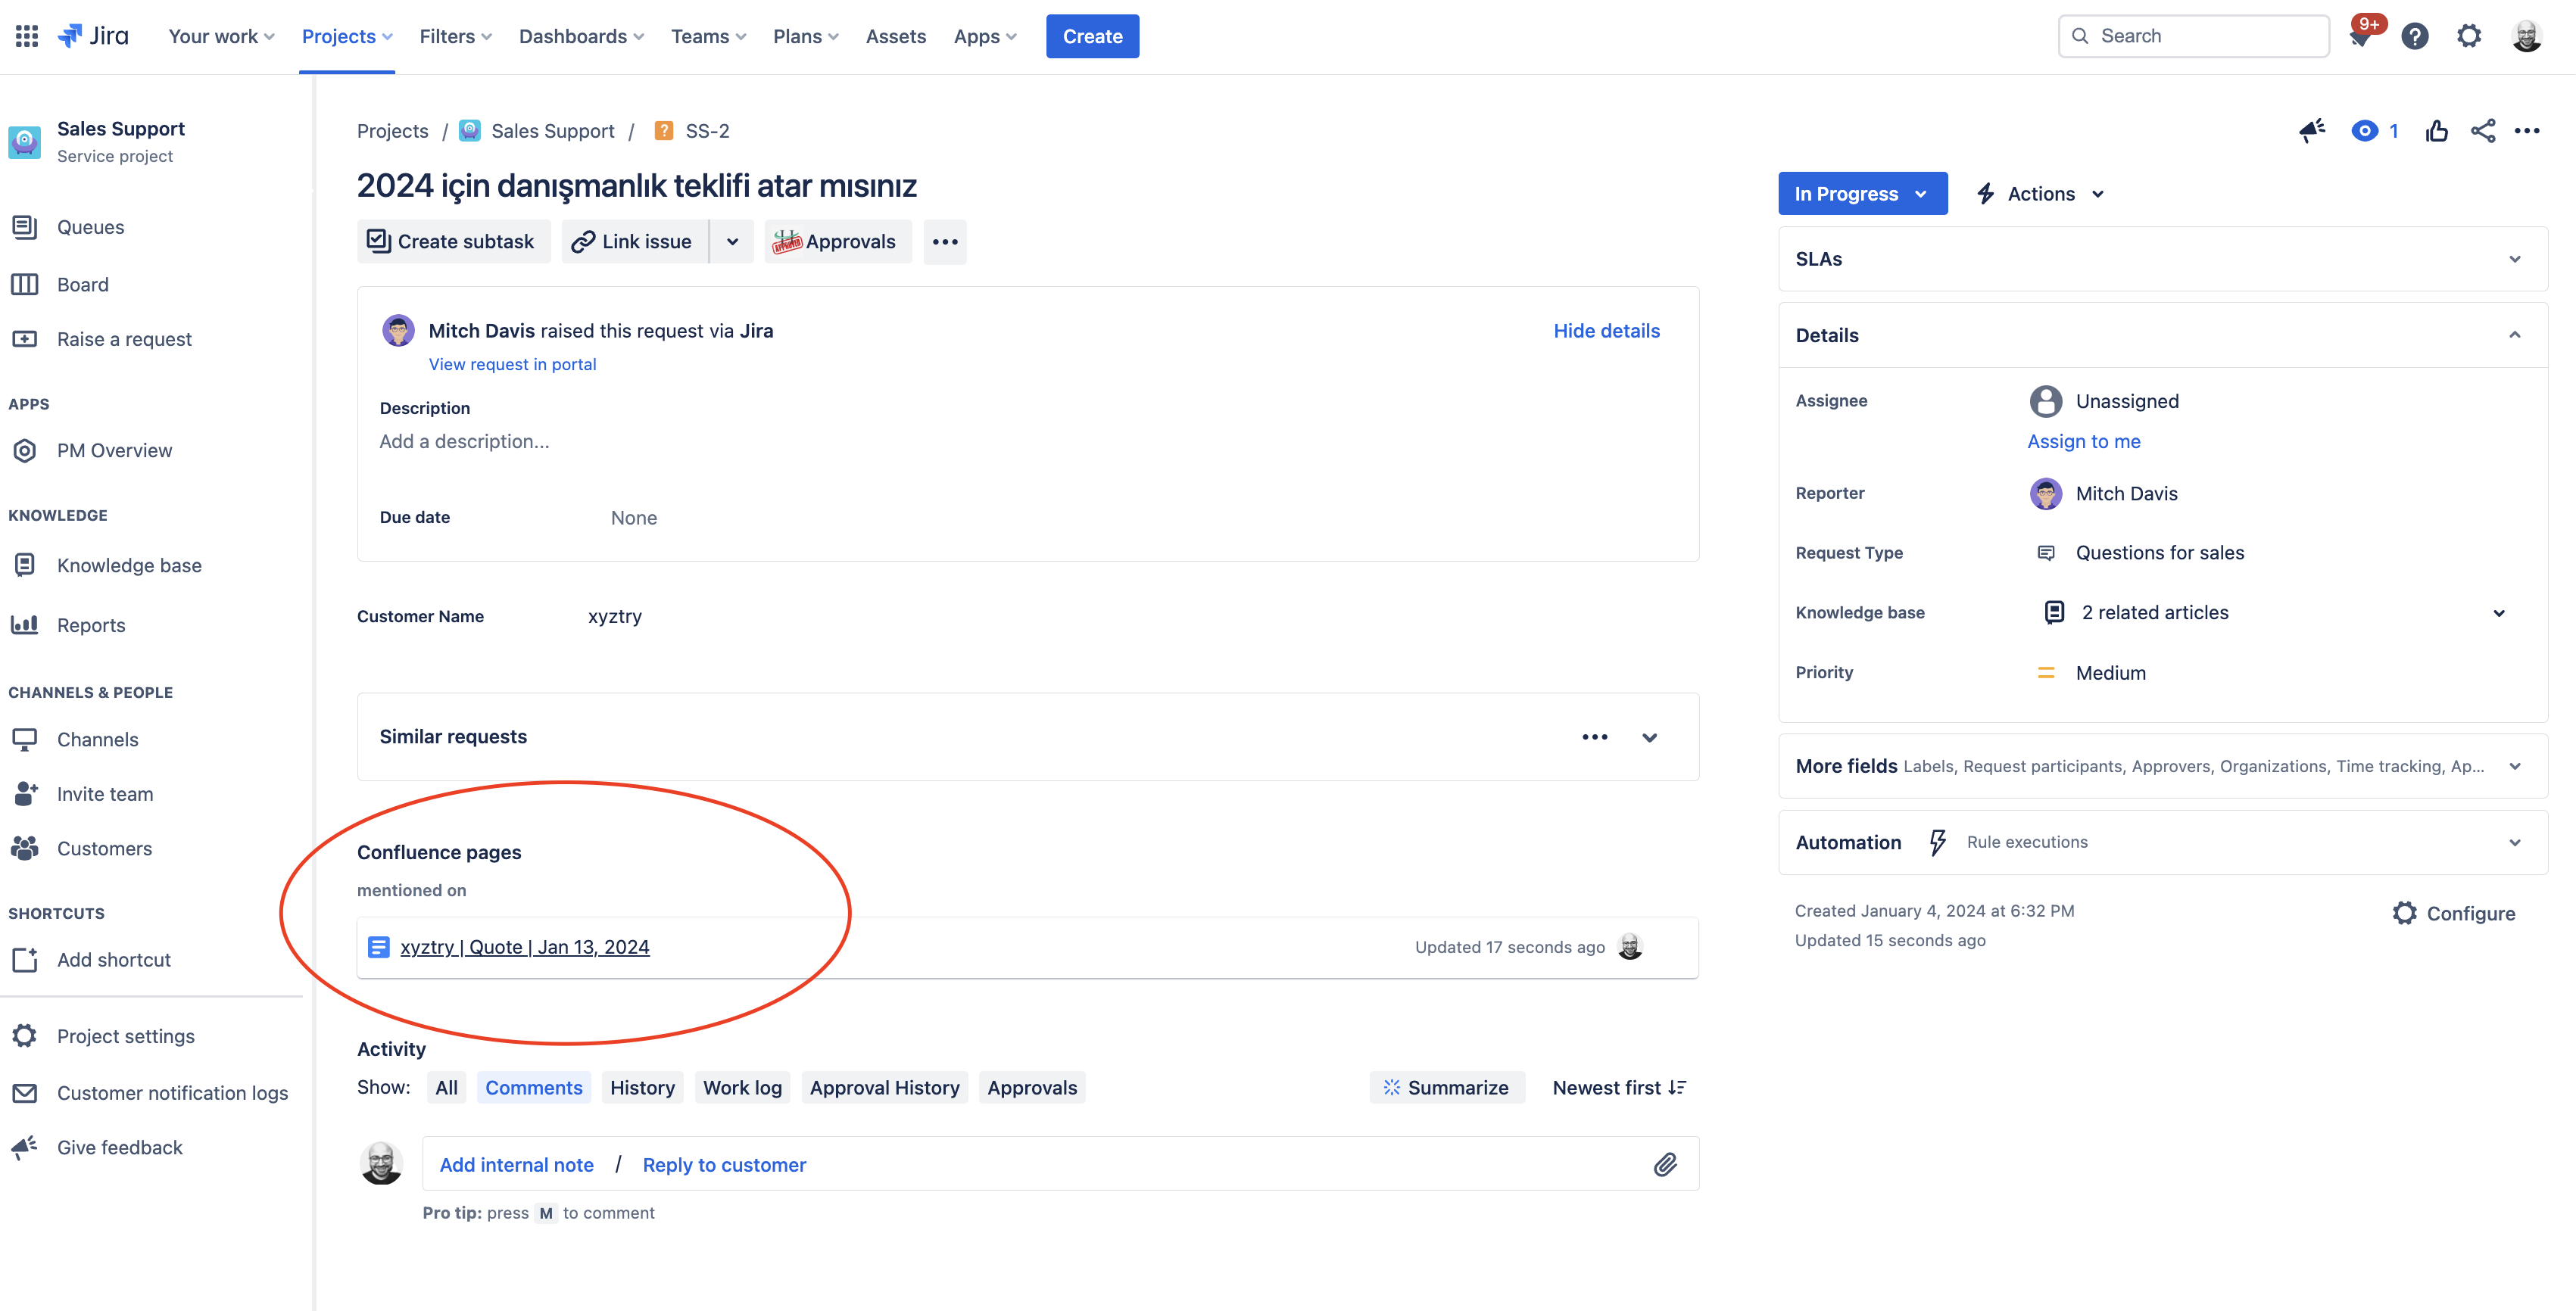Open the Projects menu
Image resolution: width=2576 pixels, height=1311 pixels.
[x=347, y=36]
